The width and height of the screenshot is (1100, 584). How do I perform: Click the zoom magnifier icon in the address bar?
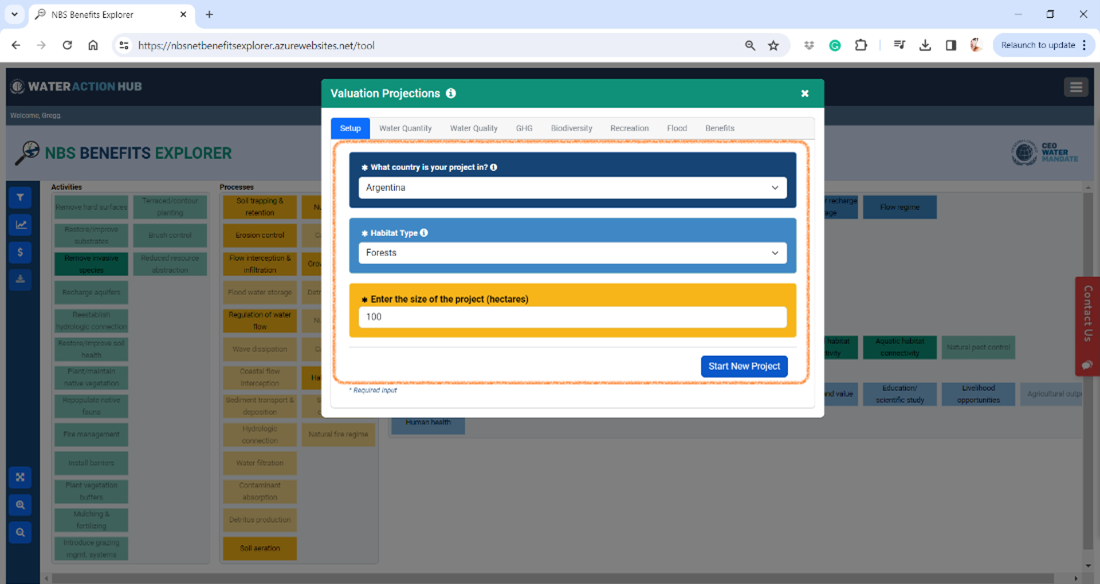tap(750, 45)
